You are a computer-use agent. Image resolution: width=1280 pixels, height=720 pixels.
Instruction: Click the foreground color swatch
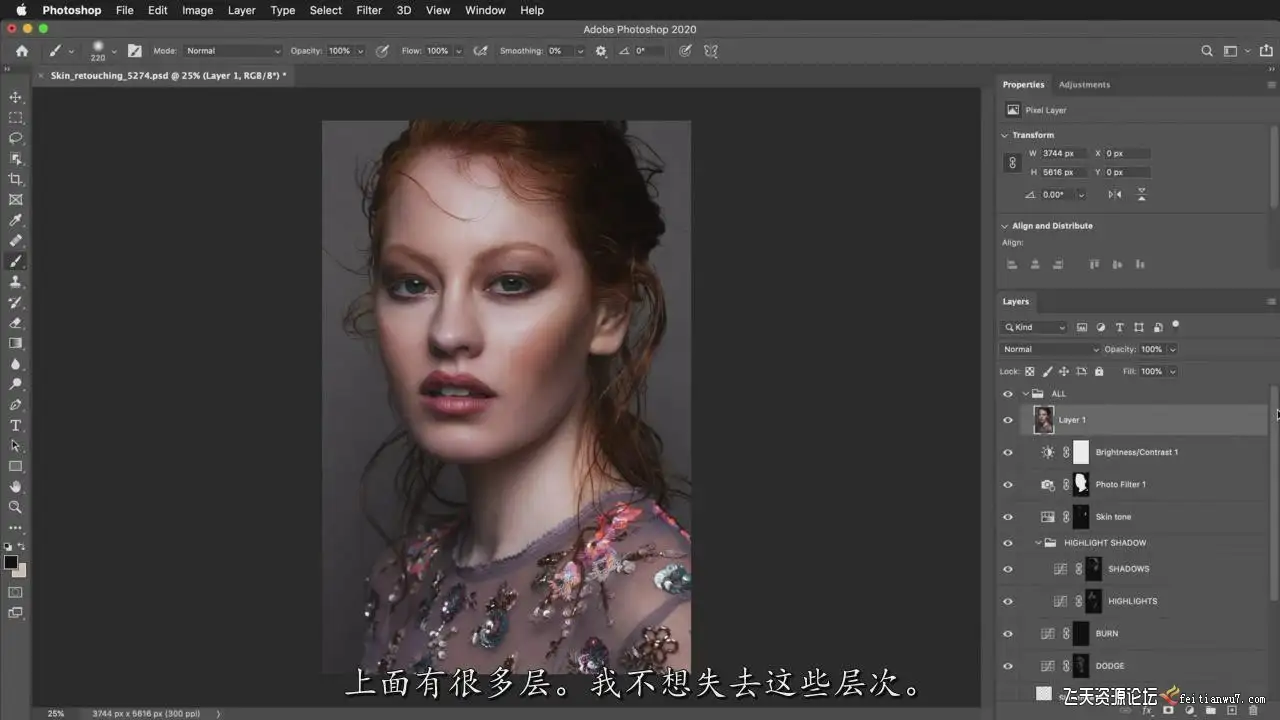coord(11,563)
